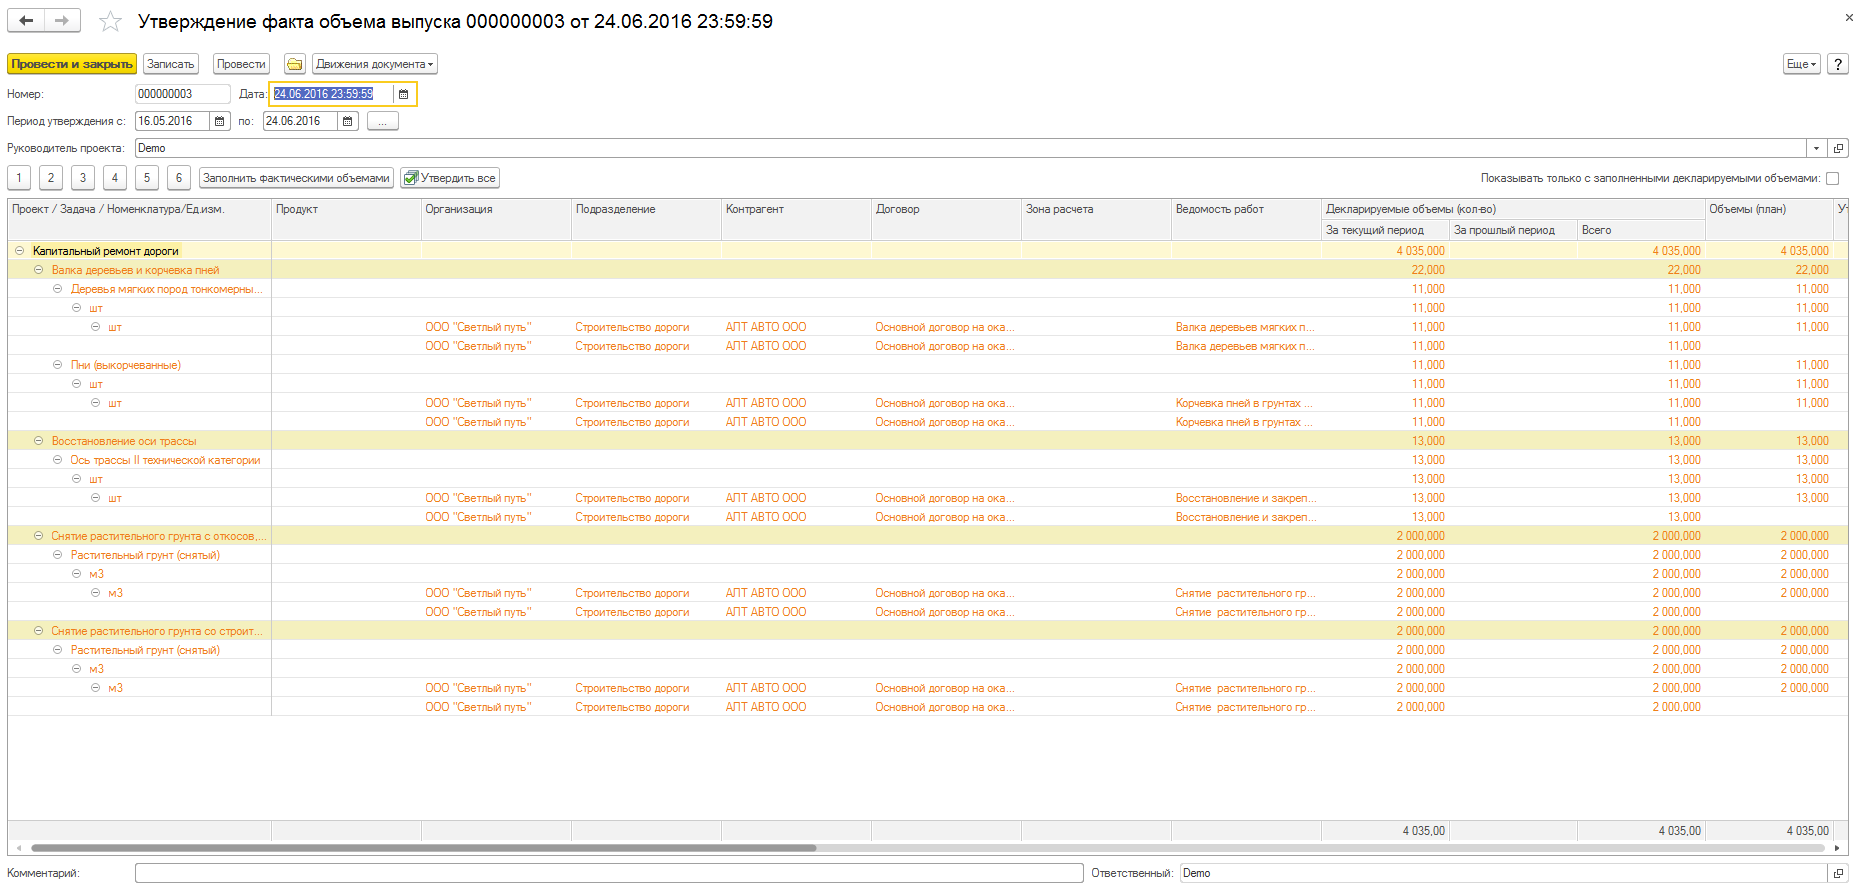1857x891 pixels.
Task: Collapse Восстановление оси трассы group
Action: 38,441
